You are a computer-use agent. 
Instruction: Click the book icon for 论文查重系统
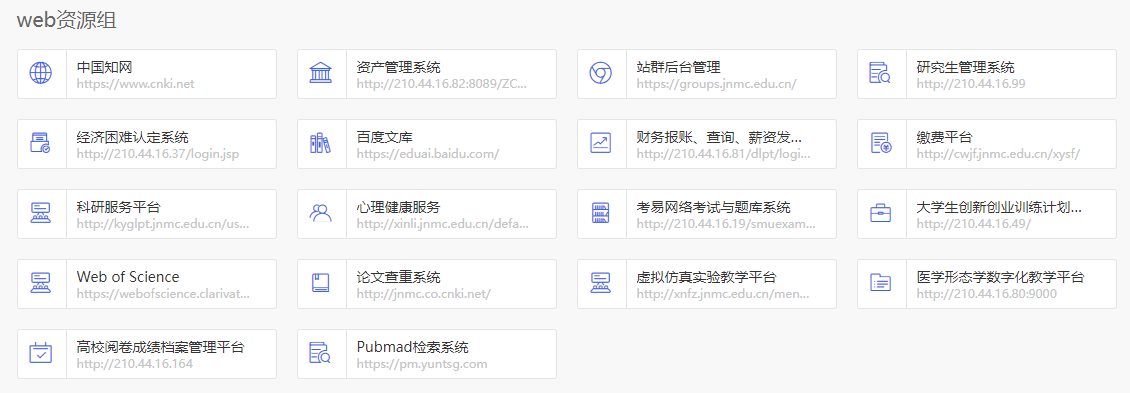(x=321, y=283)
